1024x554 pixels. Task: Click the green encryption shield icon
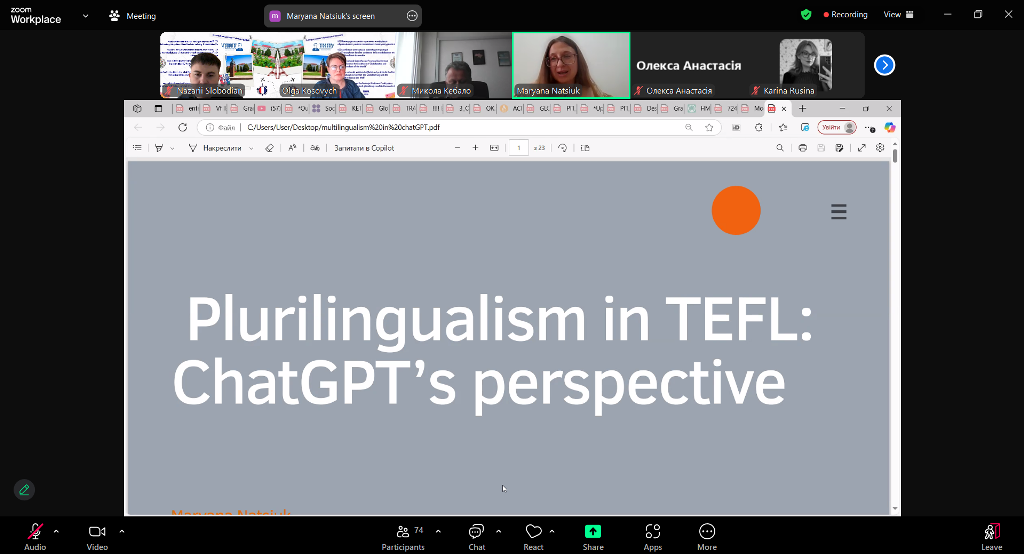click(x=806, y=15)
